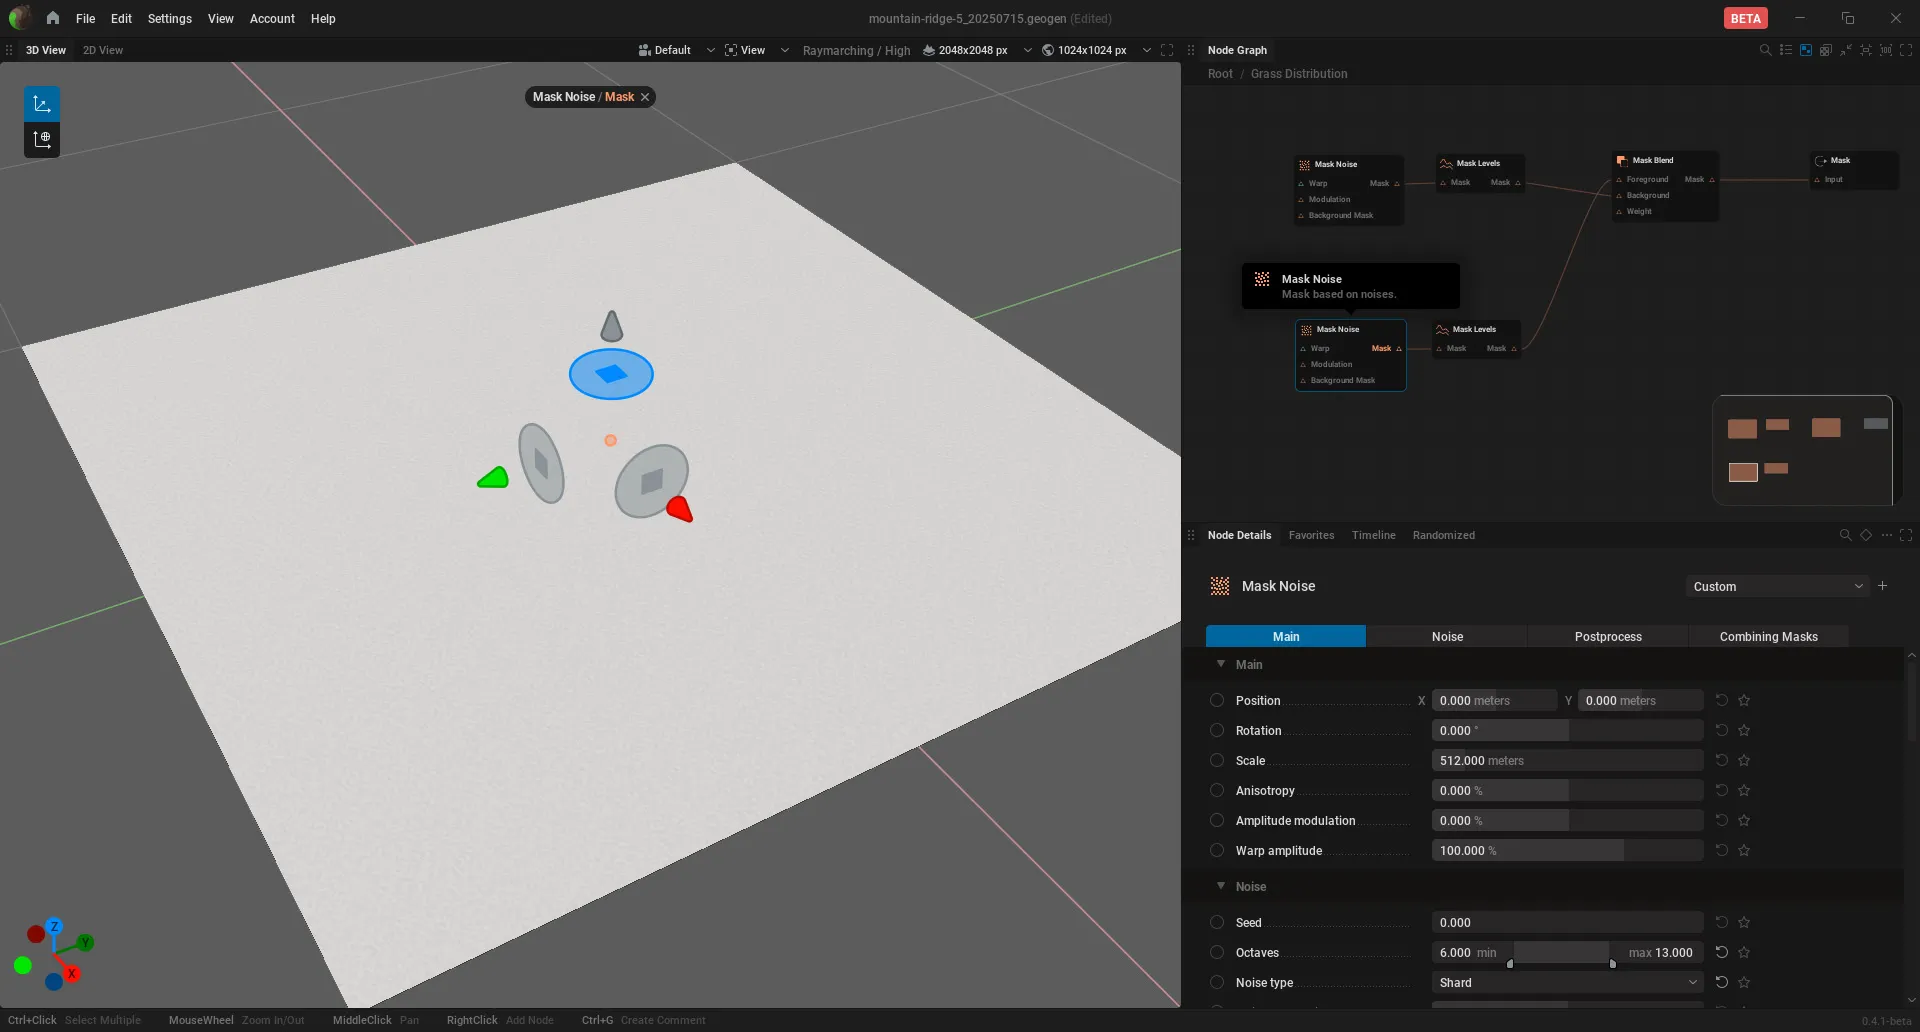Click the Home icon in the menu bar
Viewport: 1920px width, 1032px height.
(x=52, y=18)
